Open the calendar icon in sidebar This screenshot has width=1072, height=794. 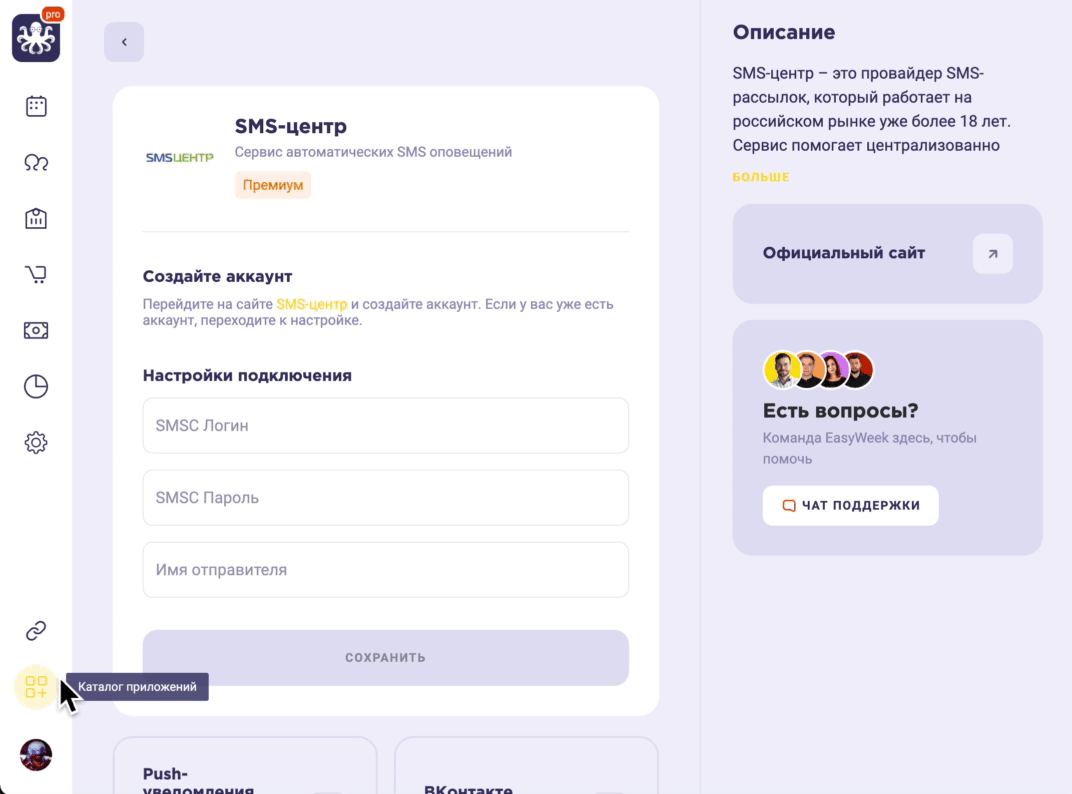(x=36, y=106)
